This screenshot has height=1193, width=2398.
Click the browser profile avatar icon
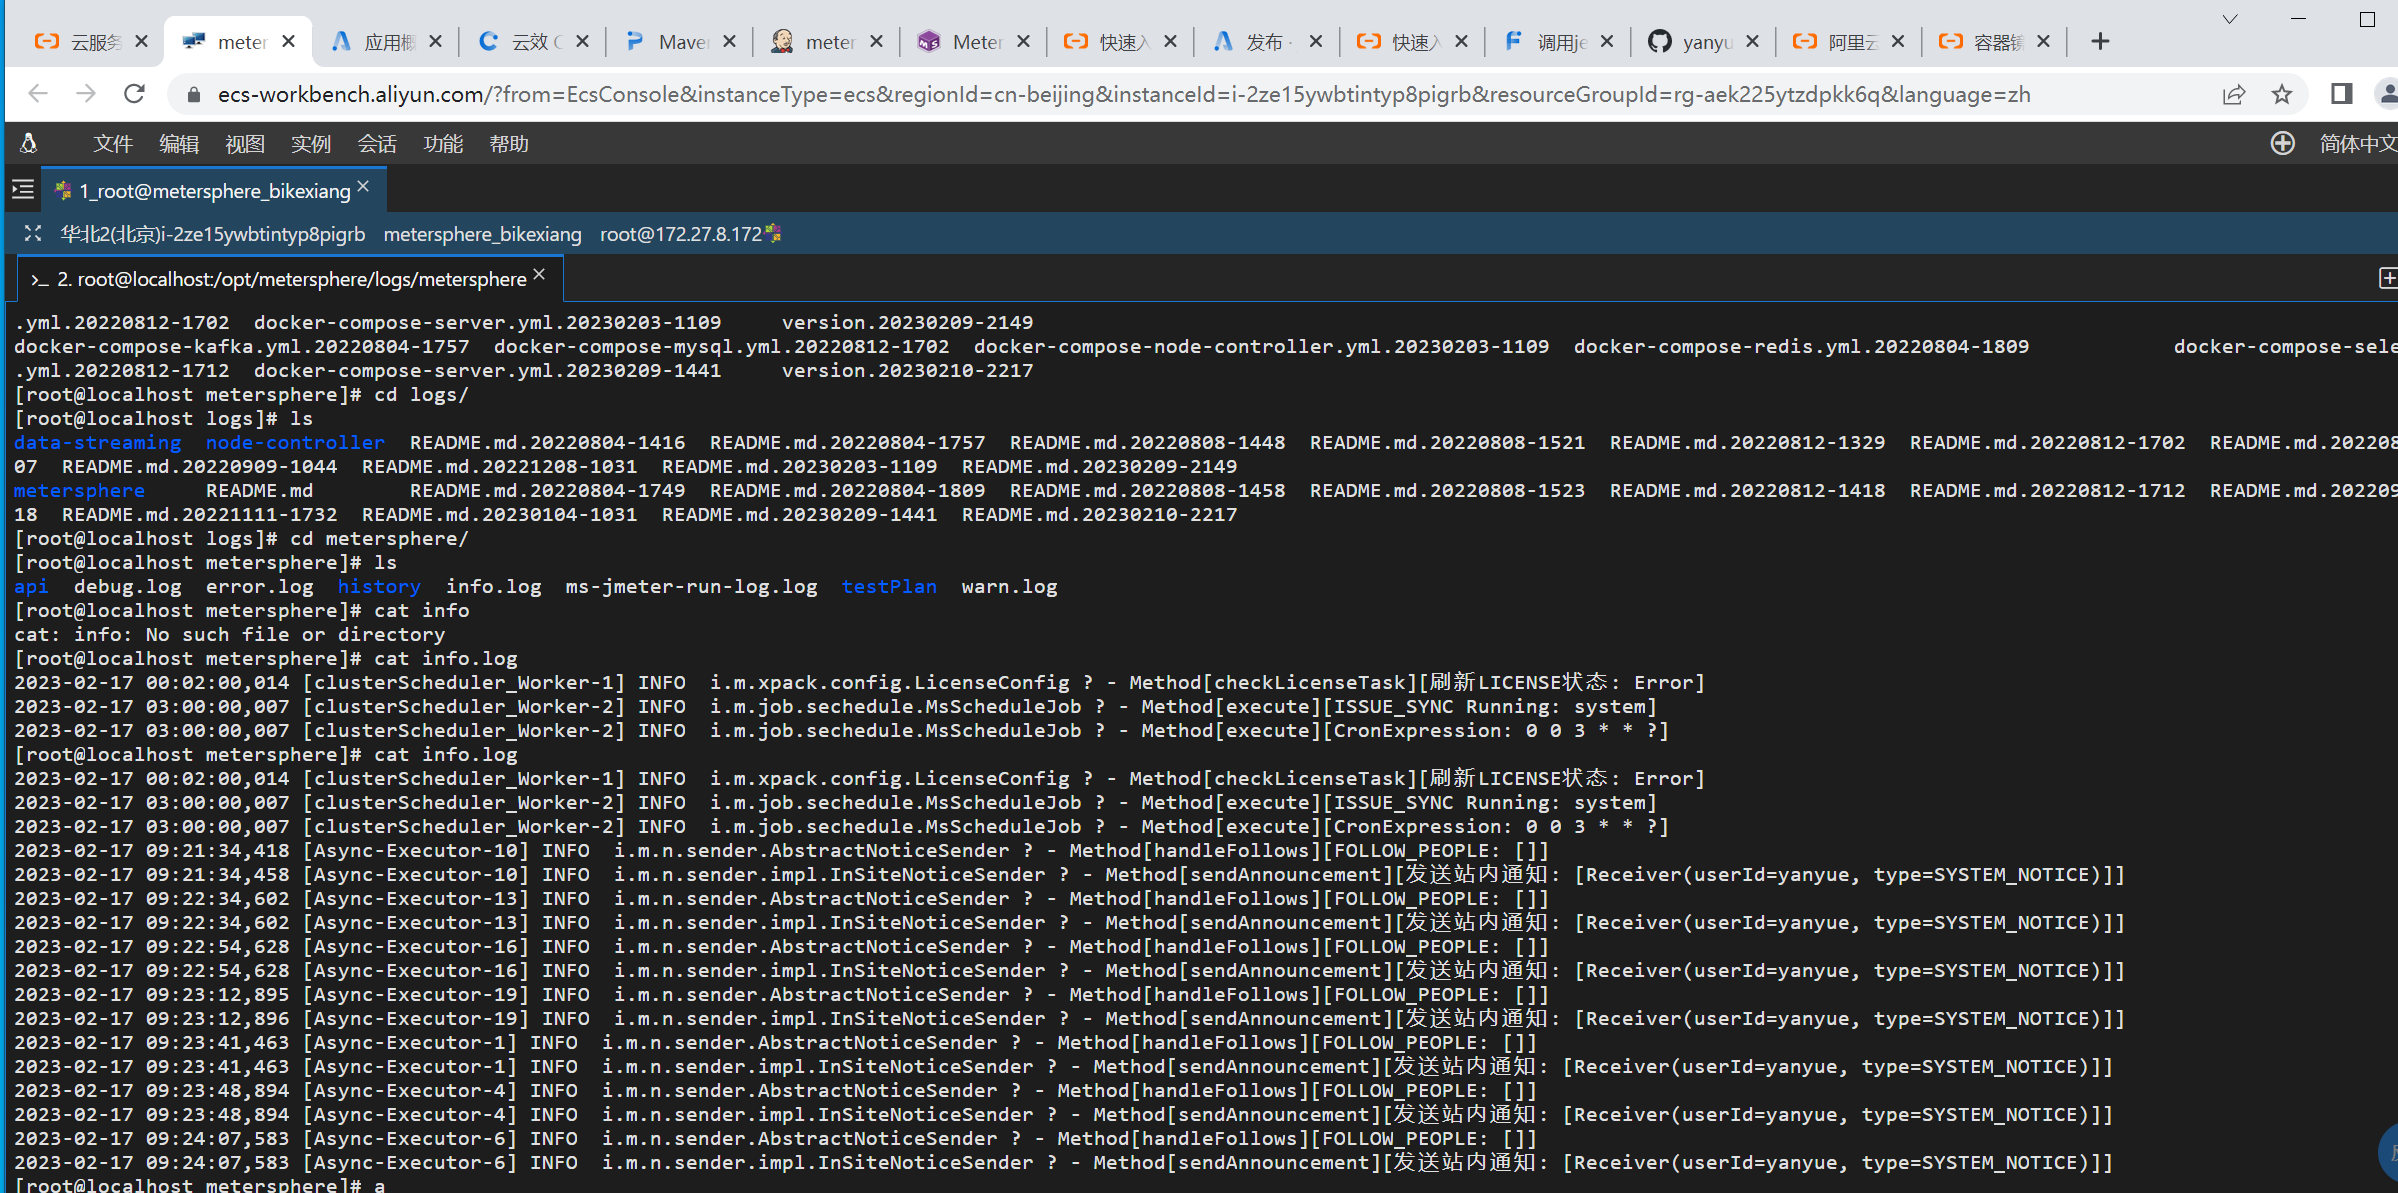coord(2390,94)
